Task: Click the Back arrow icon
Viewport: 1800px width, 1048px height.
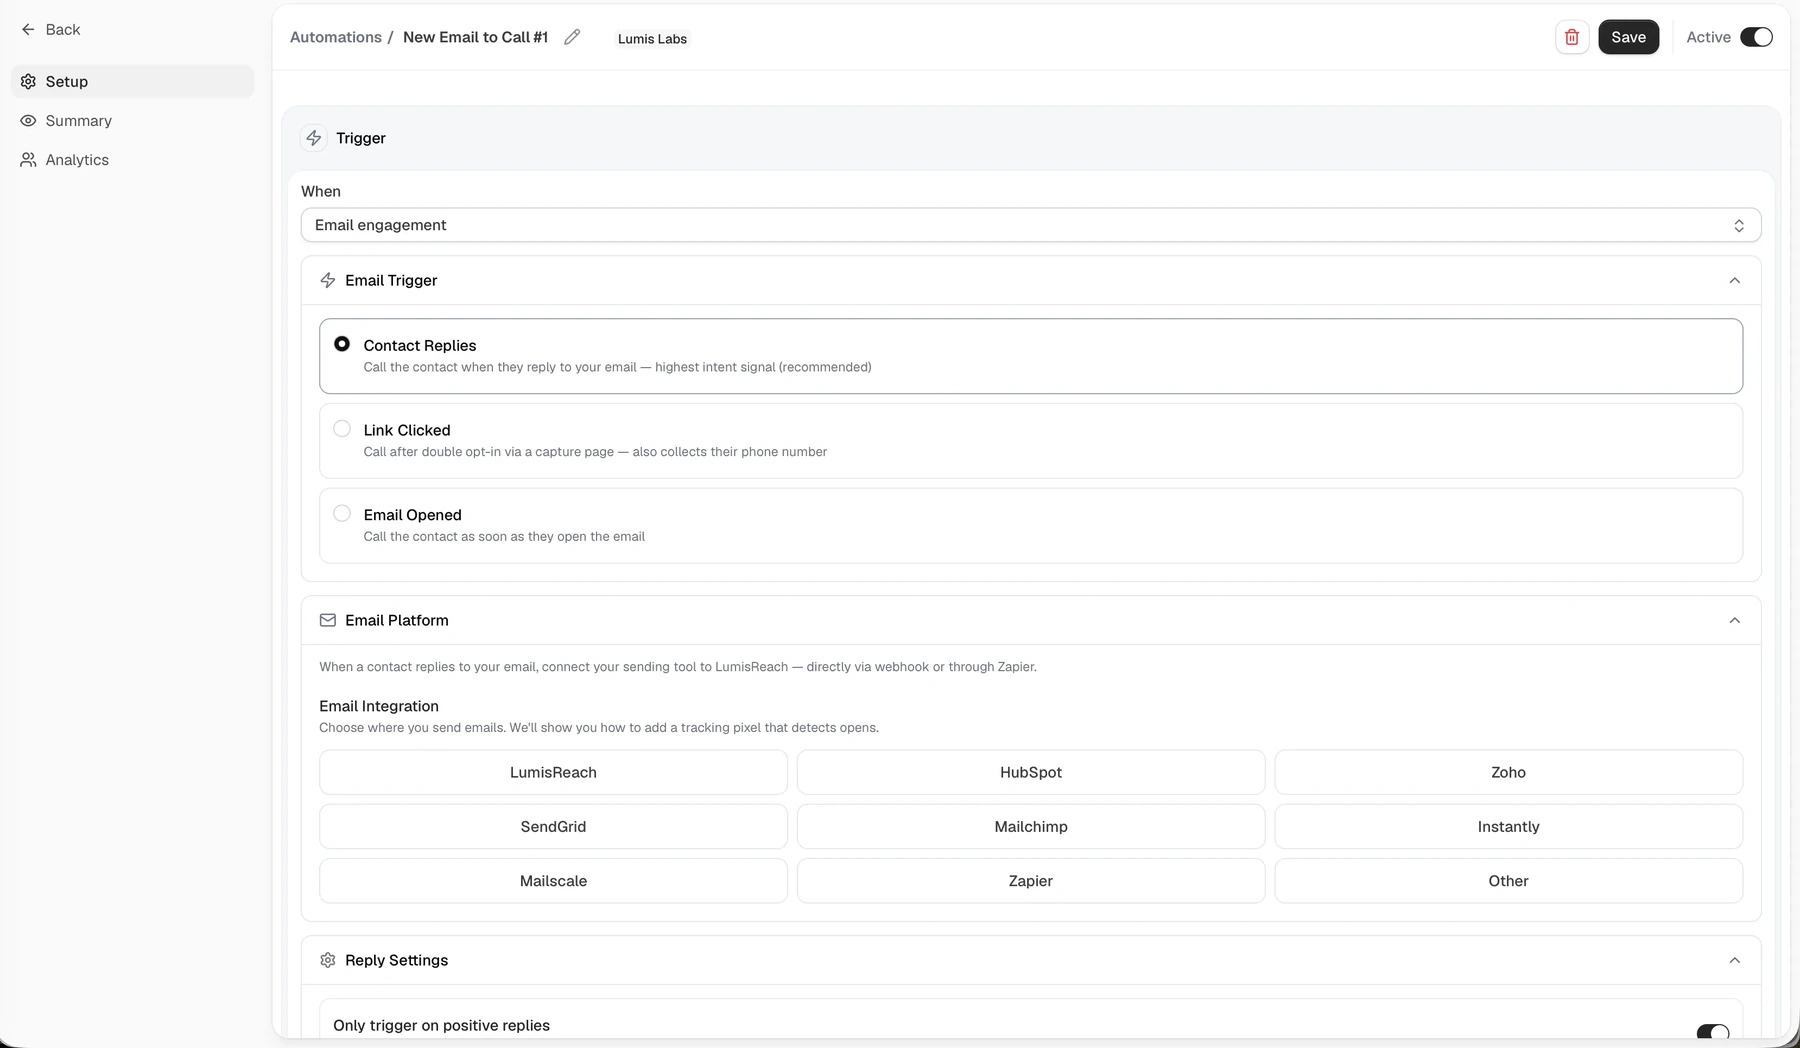Action: pyautogui.click(x=28, y=30)
